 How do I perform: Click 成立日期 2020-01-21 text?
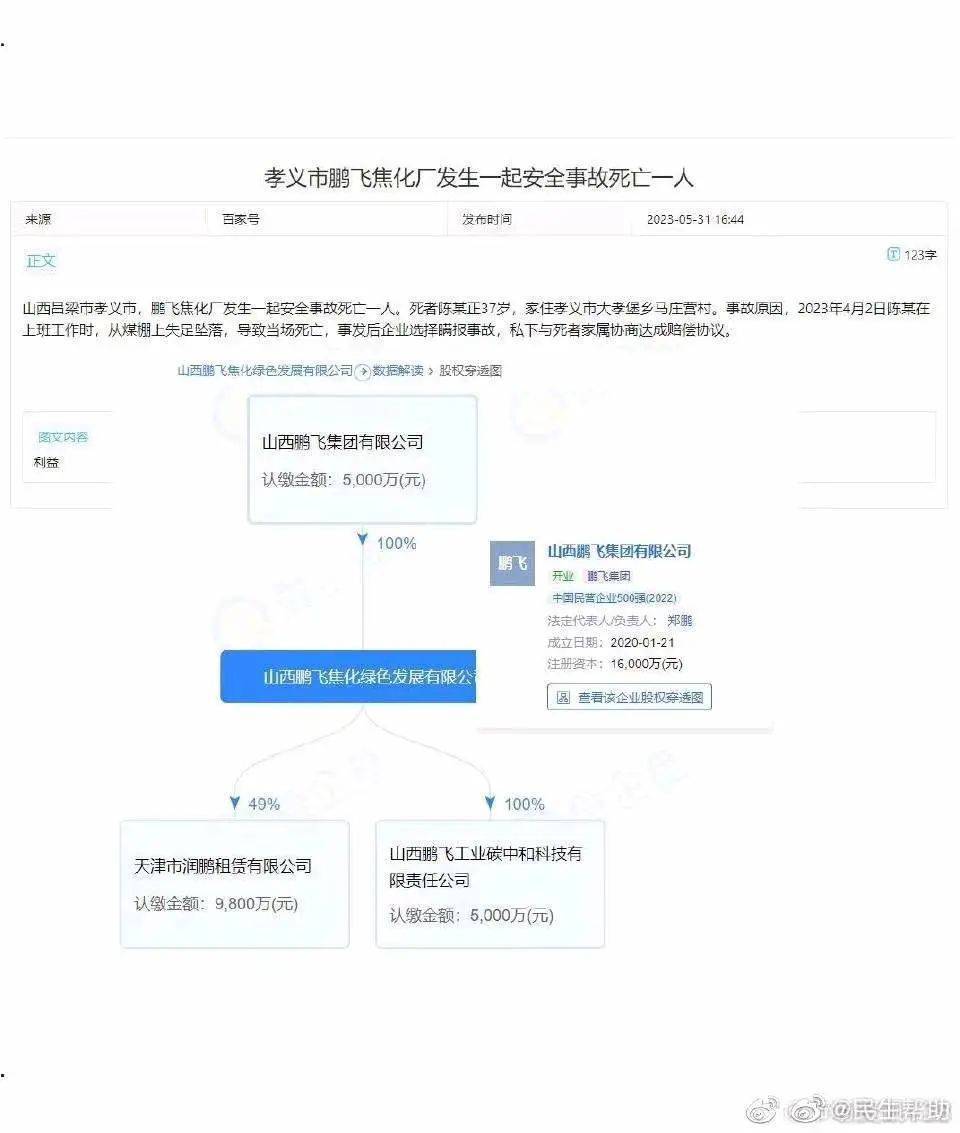pyautogui.click(x=611, y=642)
